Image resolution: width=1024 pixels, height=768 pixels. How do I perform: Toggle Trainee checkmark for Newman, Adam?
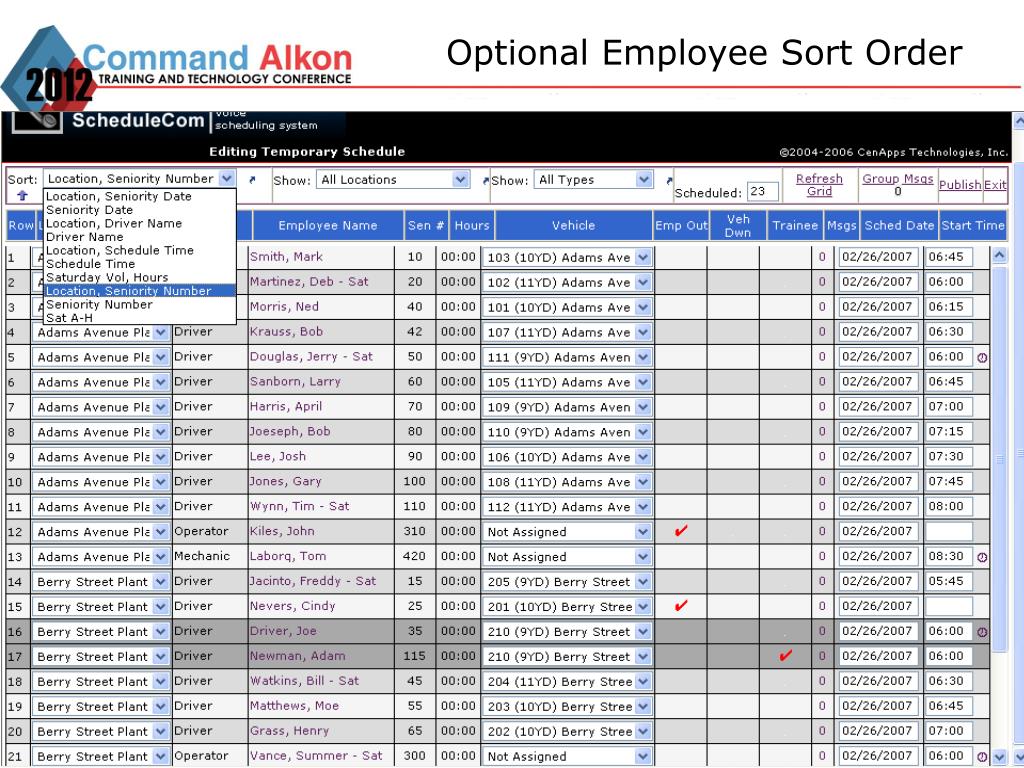tap(786, 655)
